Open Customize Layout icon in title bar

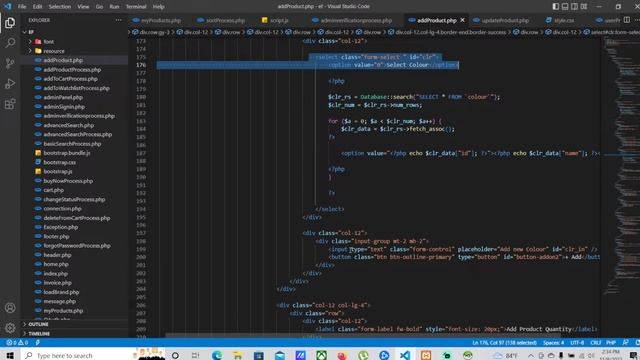[584, 7]
